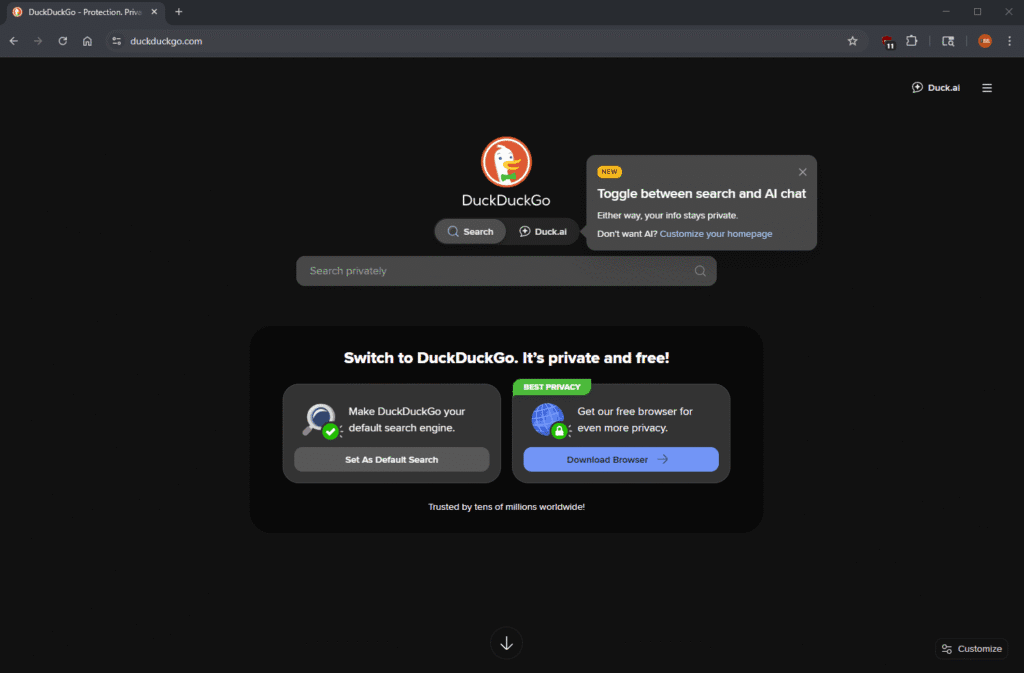Click the Search privately input field
The width and height of the screenshot is (1024, 673).
495,271
